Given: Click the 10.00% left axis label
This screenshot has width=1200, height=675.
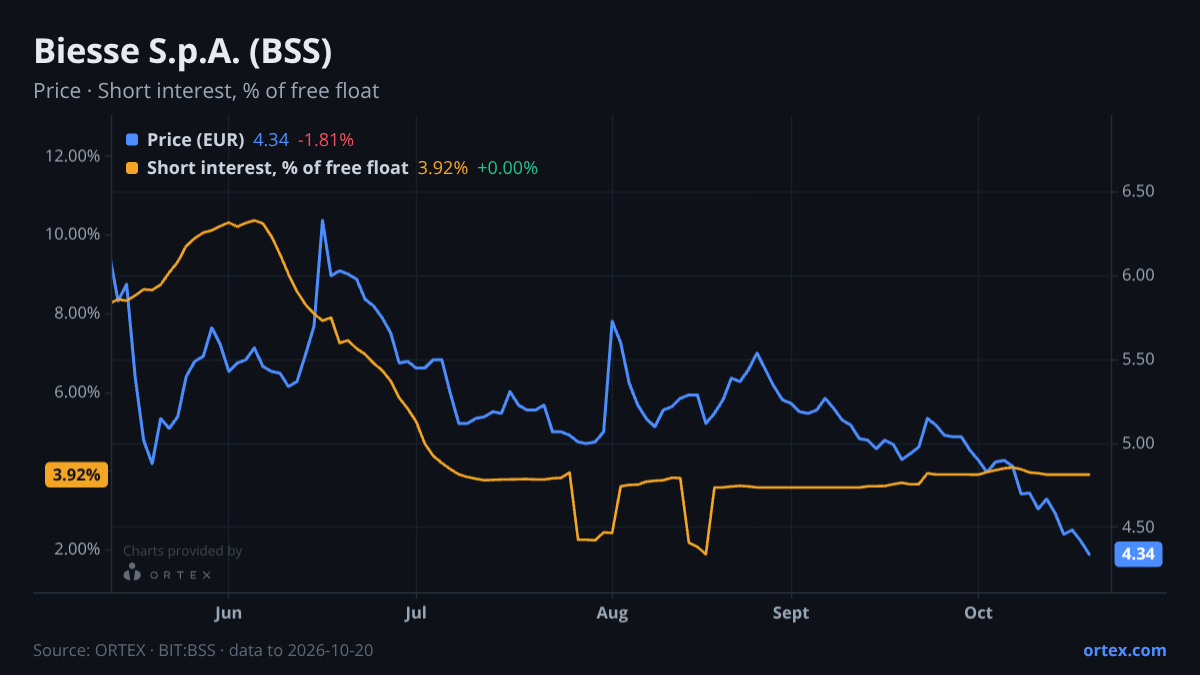Looking at the screenshot, I should point(73,234).
